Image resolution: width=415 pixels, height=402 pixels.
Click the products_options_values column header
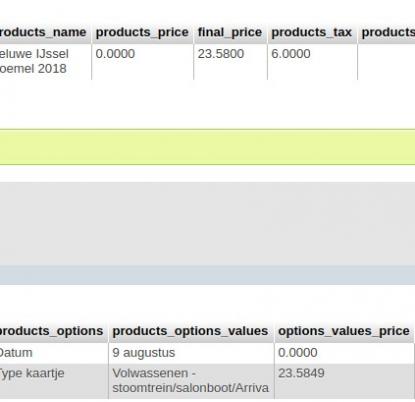click(191, 332)
